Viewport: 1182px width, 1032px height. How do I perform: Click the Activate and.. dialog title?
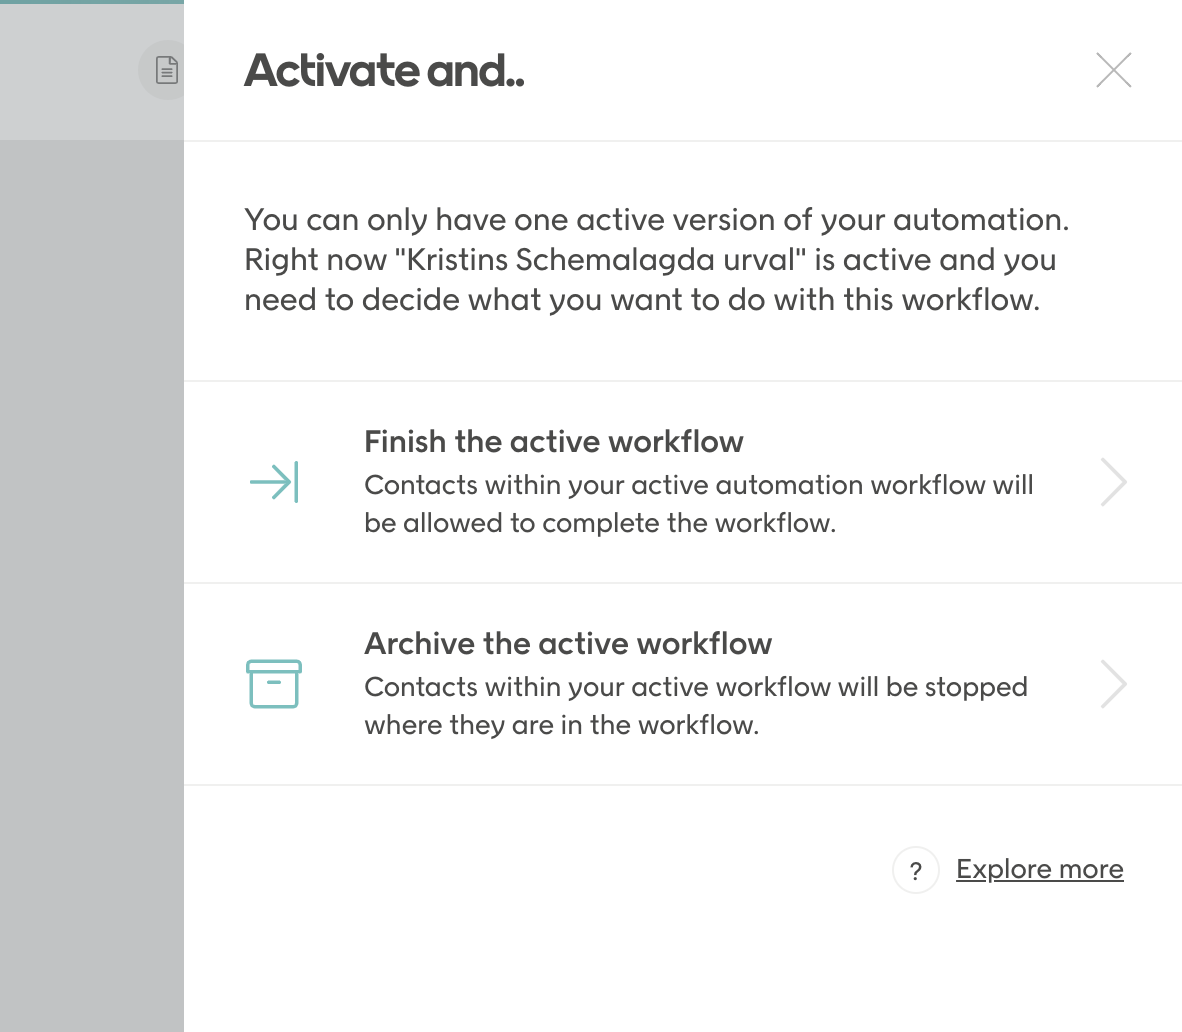coord(384,70)
